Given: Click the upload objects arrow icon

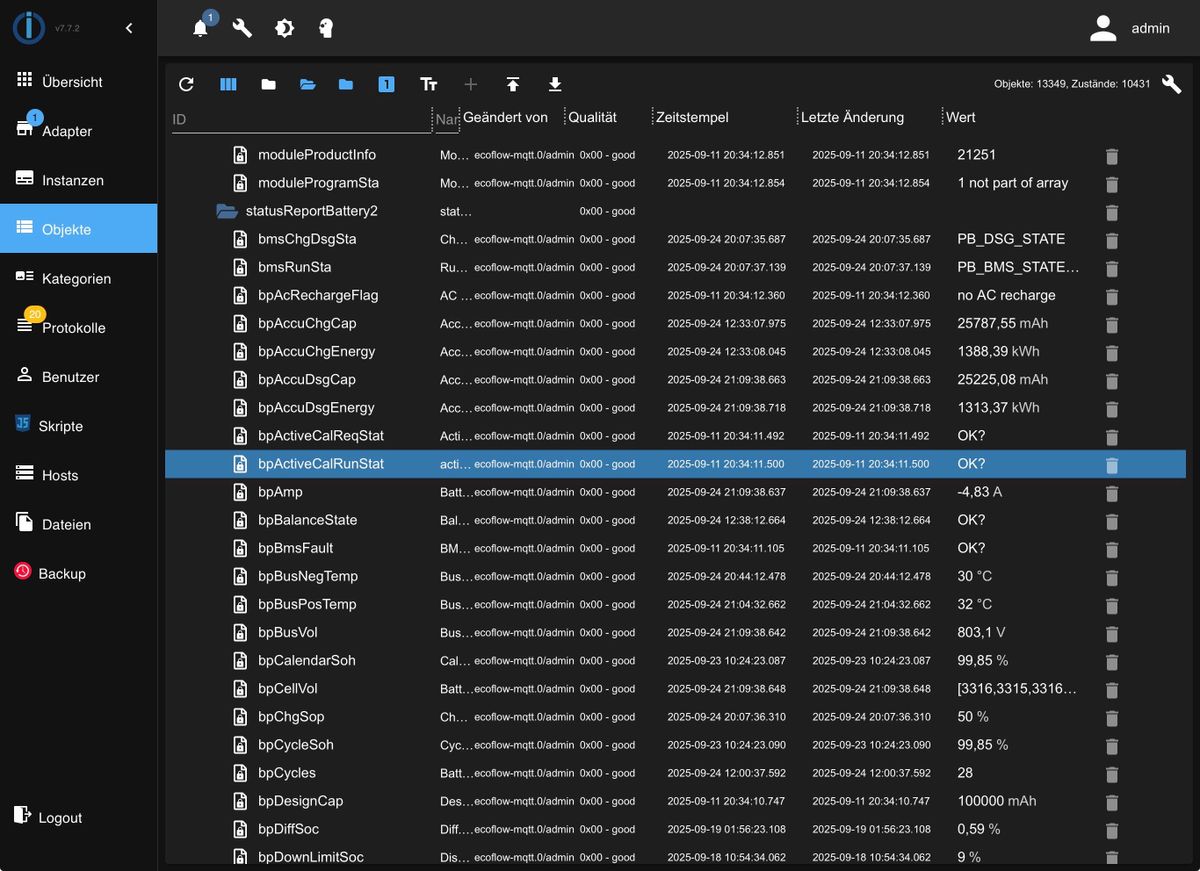Looking at the screenshot, I should pos(513,85).
